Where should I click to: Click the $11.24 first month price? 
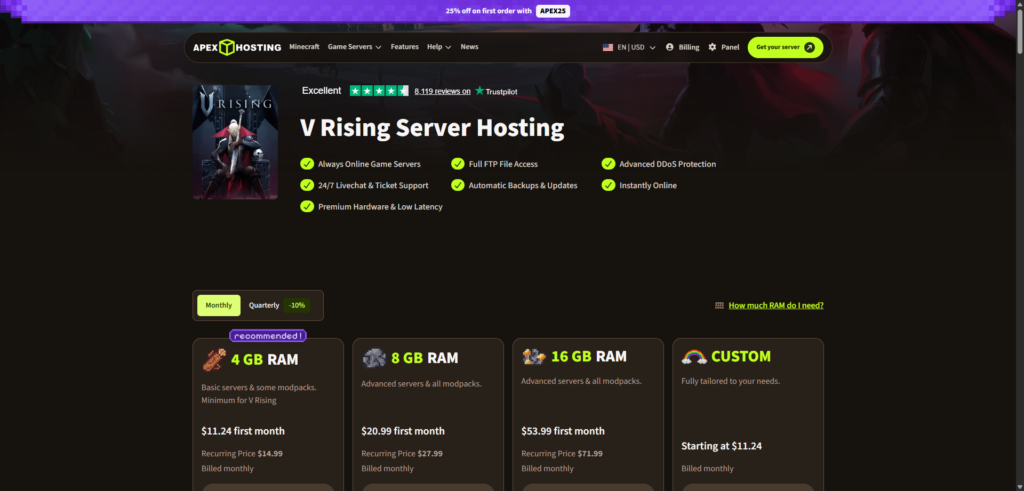(243, 431)
